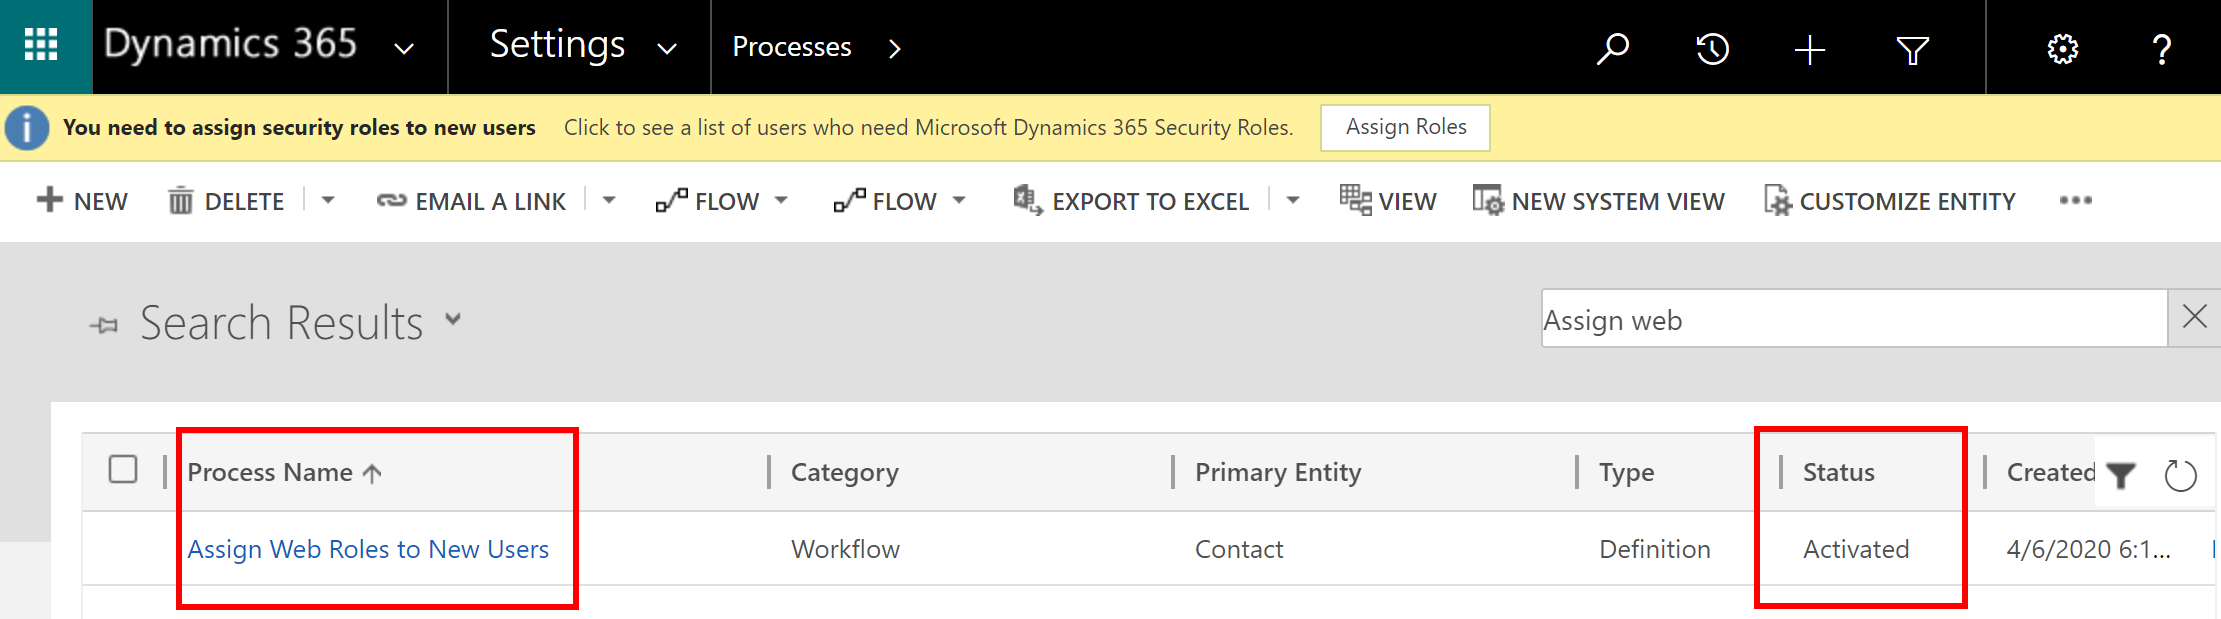Click the Assign Roles button
2221x619 pixels.
(1405, 127)
